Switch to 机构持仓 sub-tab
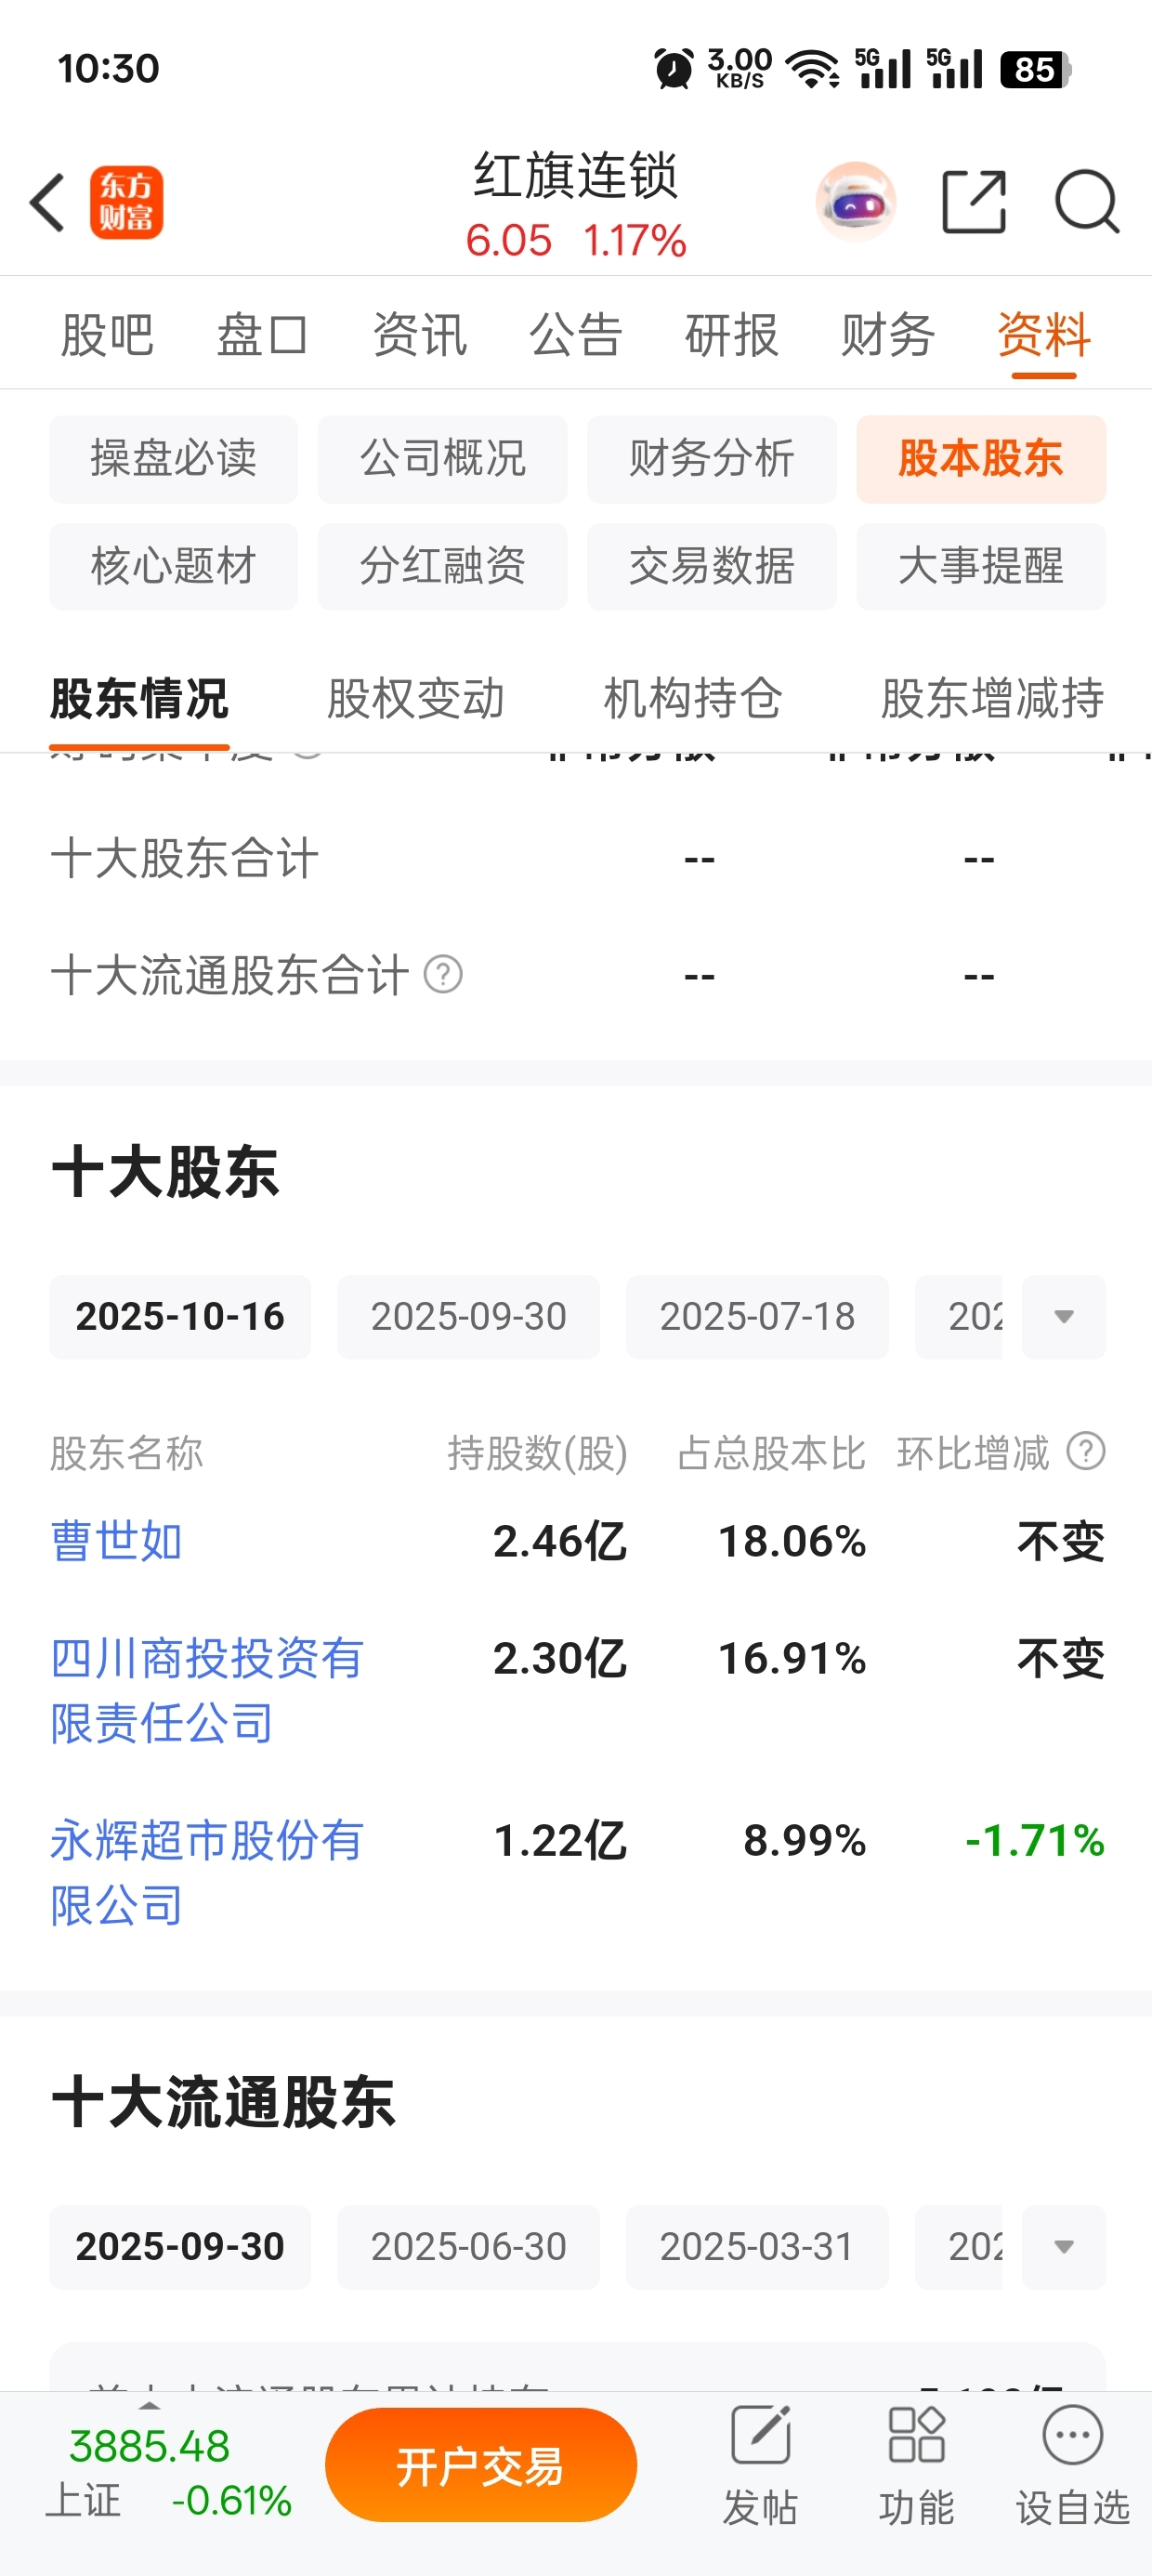The height and width of the screenshot is (2576, 1152). pyautogui.click(x=693, y=698)
